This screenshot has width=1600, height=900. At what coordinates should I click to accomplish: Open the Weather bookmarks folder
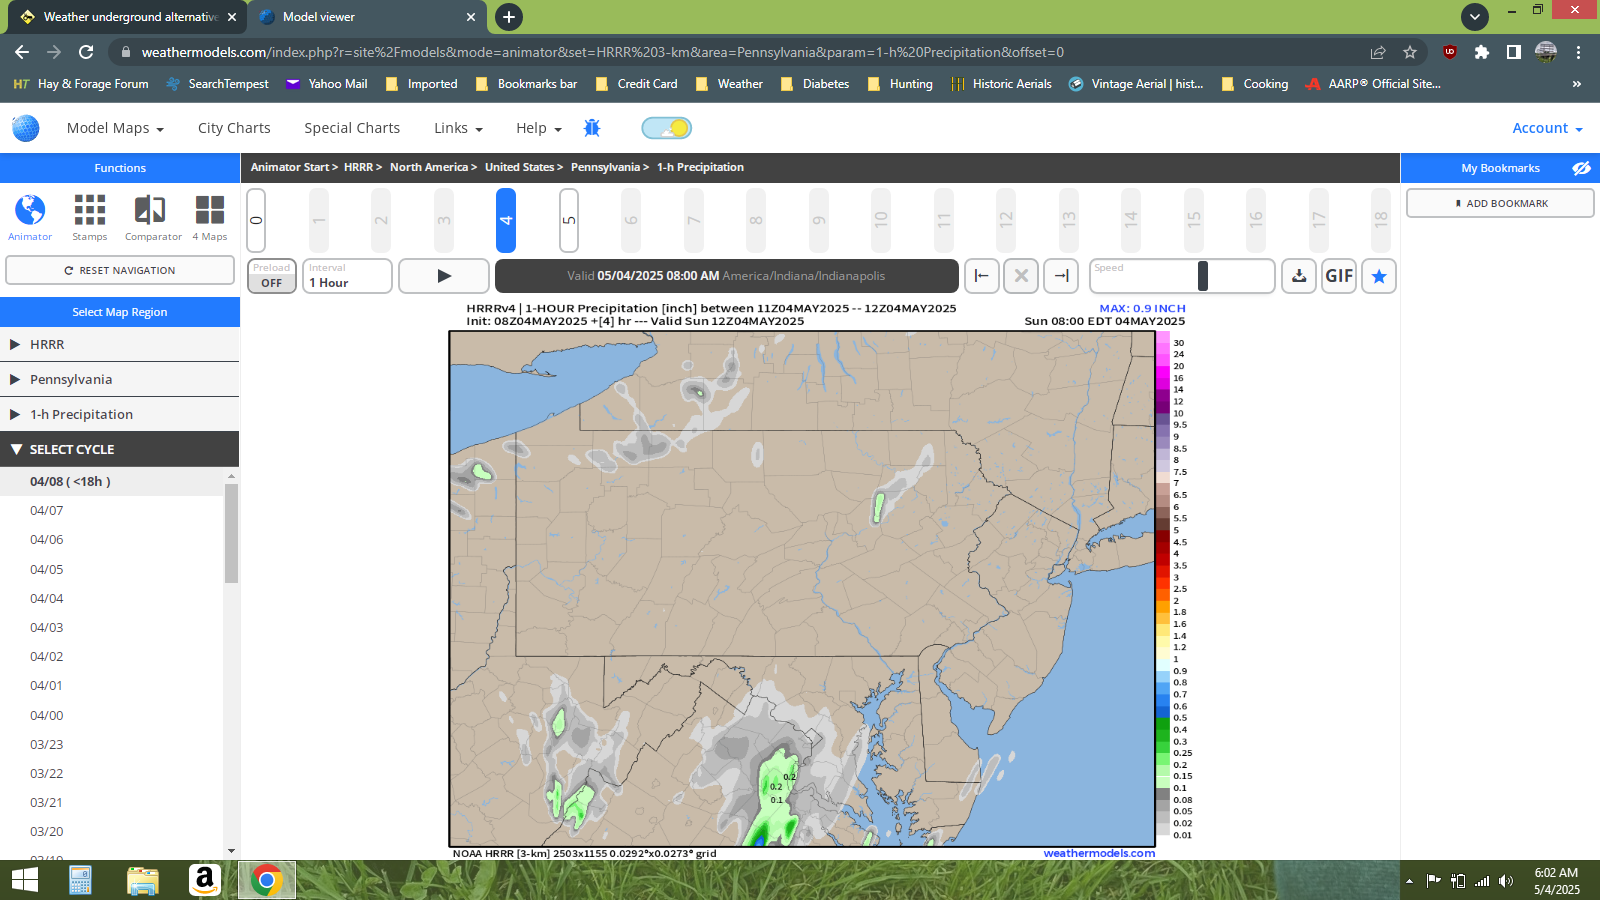pos(729,84)
